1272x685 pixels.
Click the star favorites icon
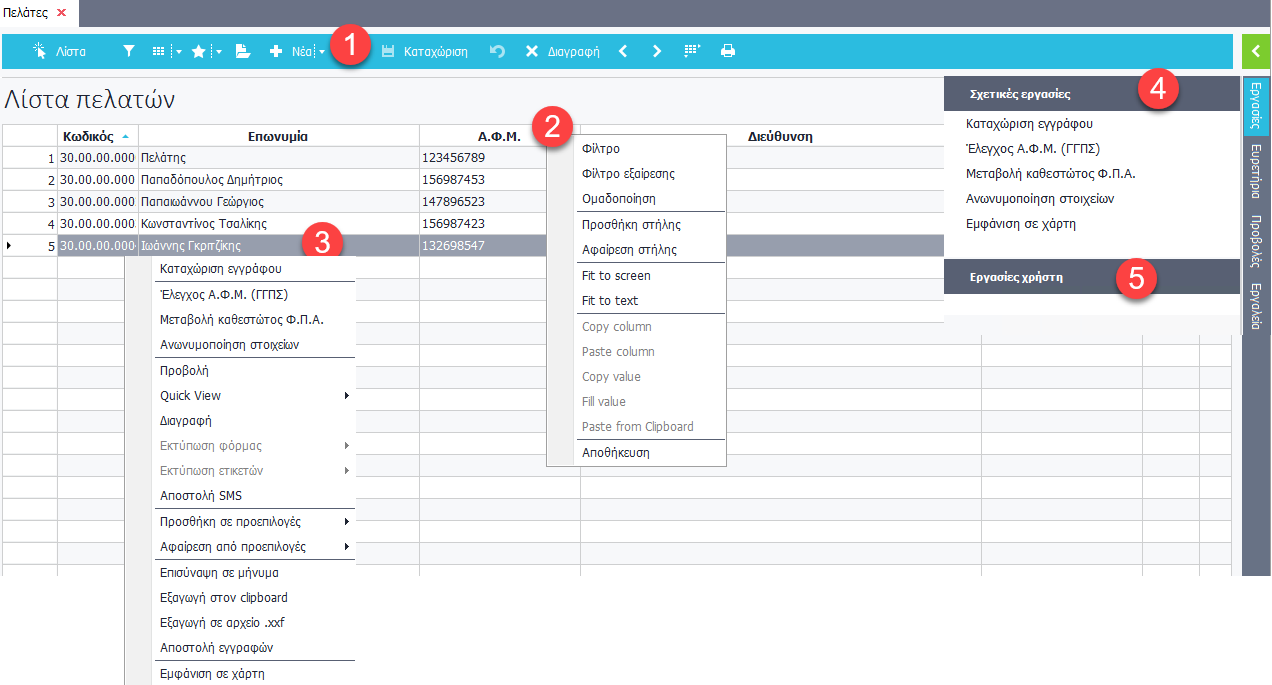tap(199, 51)
